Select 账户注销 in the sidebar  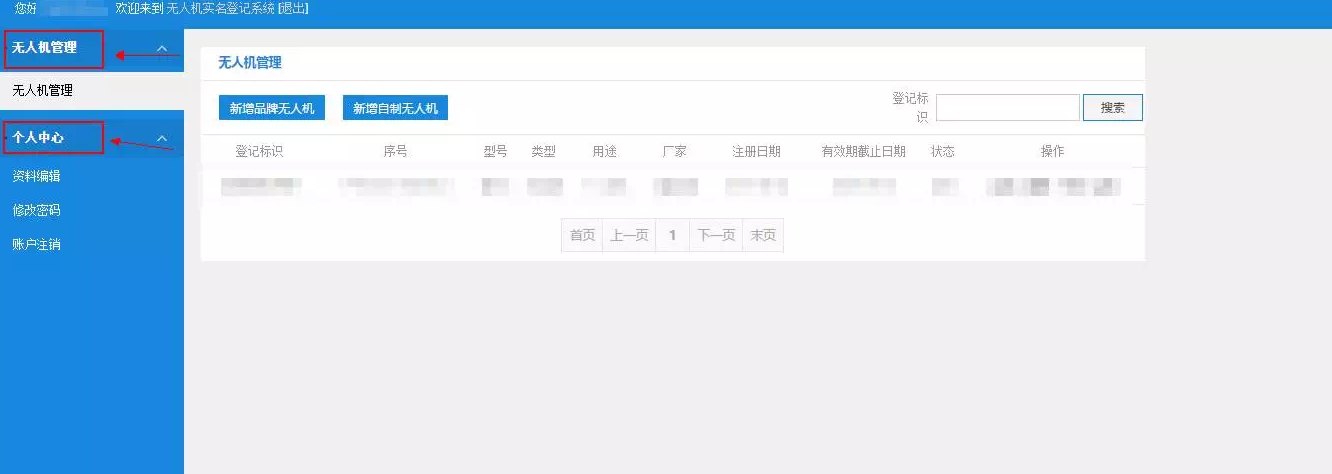[36, 244]
